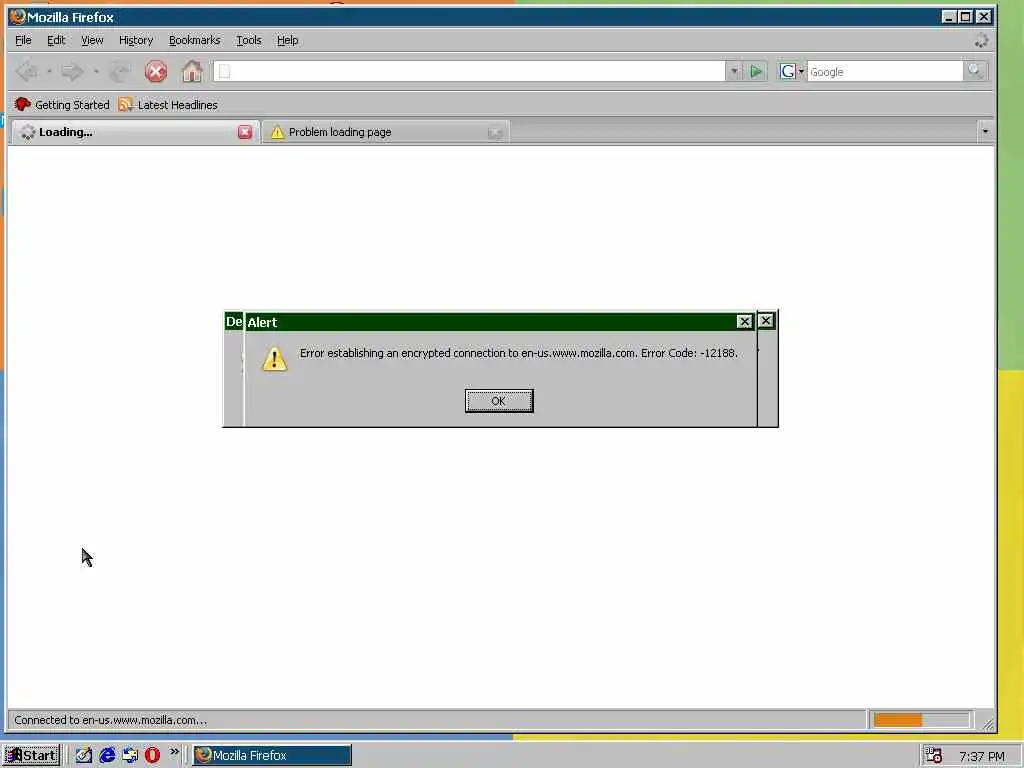
Task: Close the Alert dialog with X
Action: tap(744, 321)
